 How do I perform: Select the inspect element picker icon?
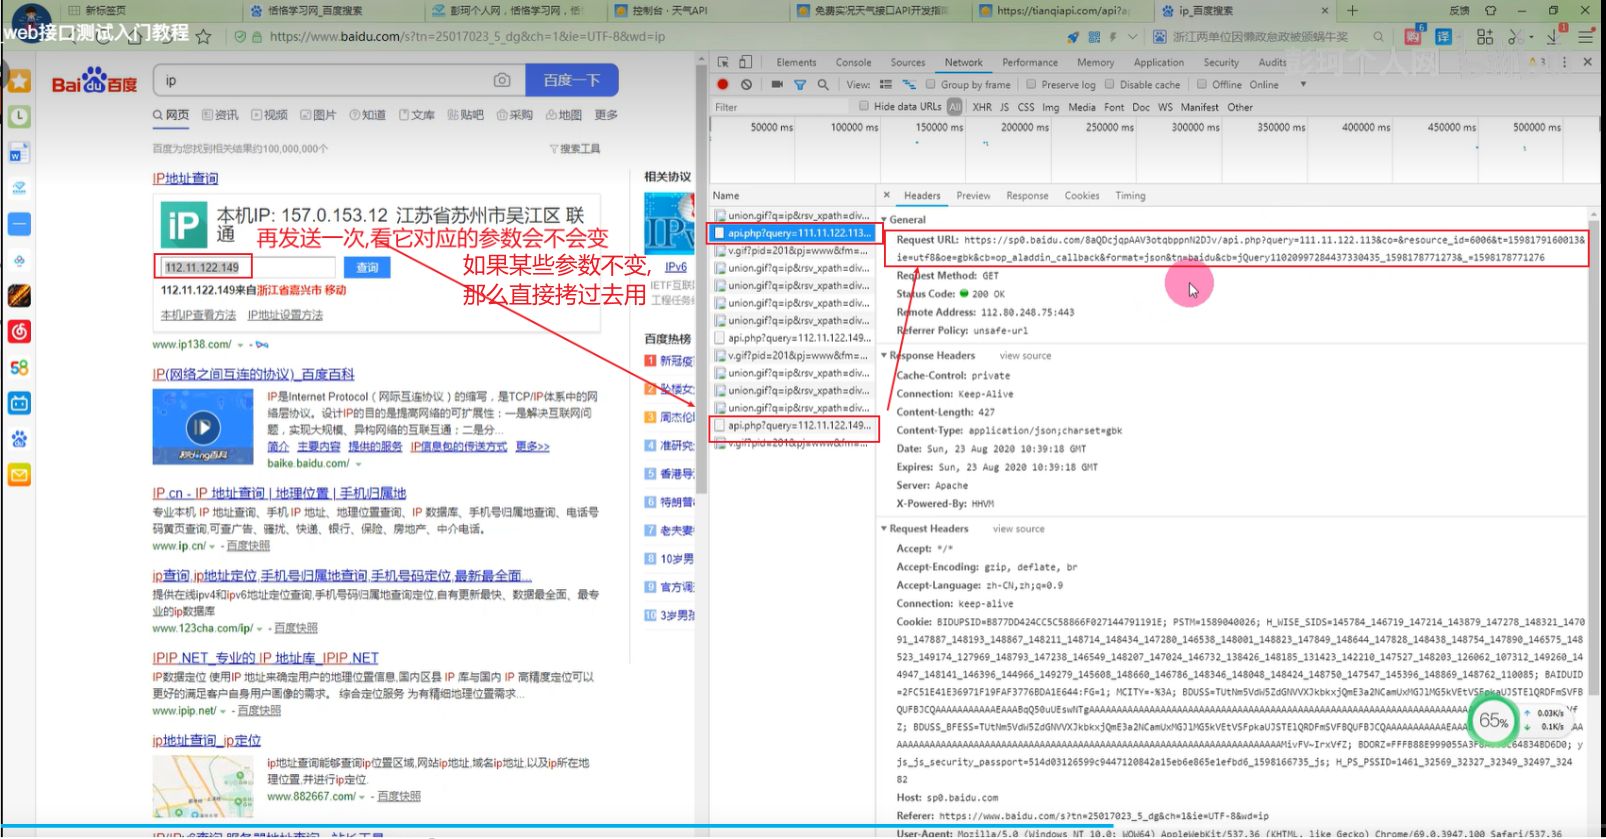pyautogui.click(x=723, y=62)
